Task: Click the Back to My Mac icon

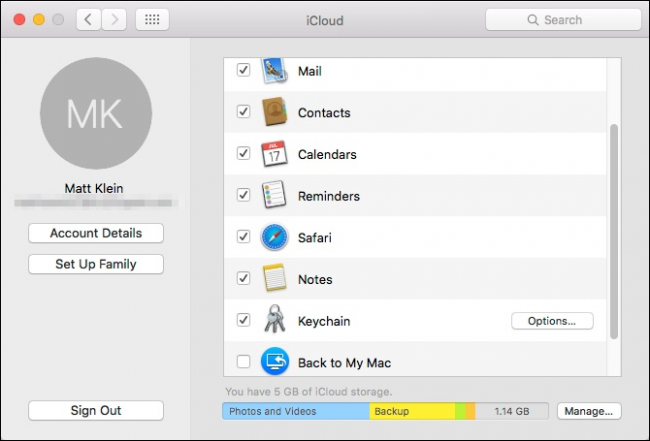Action: pos(274,361)
